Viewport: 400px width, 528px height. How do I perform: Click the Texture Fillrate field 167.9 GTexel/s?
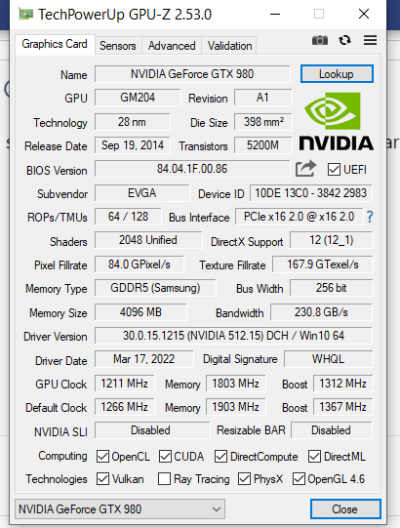pos(323,264)
